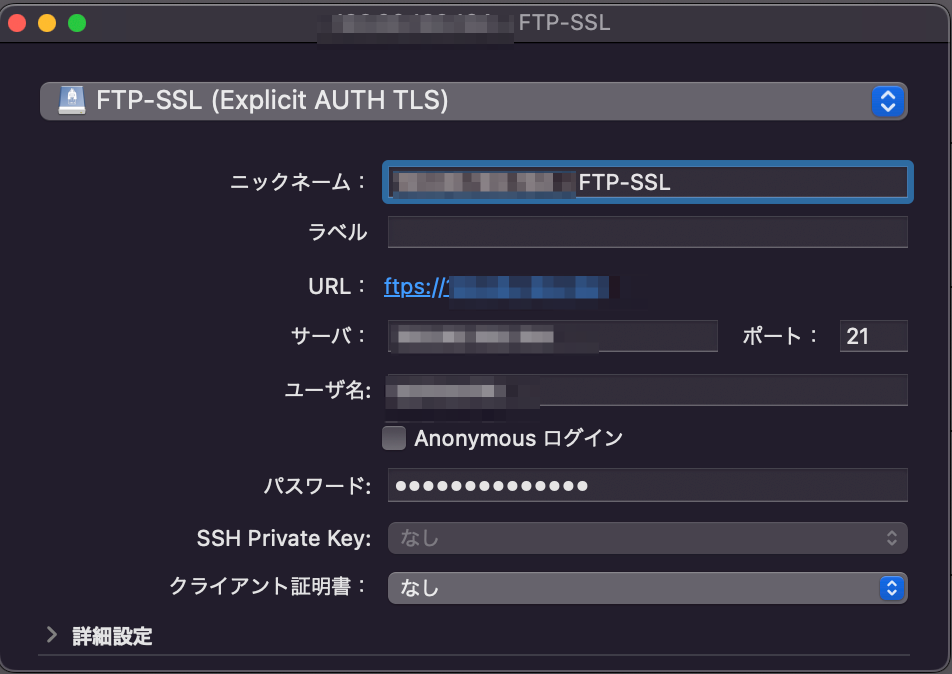Edit the ポート field showing 21
This screenshot has height=674, width=952.
click(x=873, y=336)
